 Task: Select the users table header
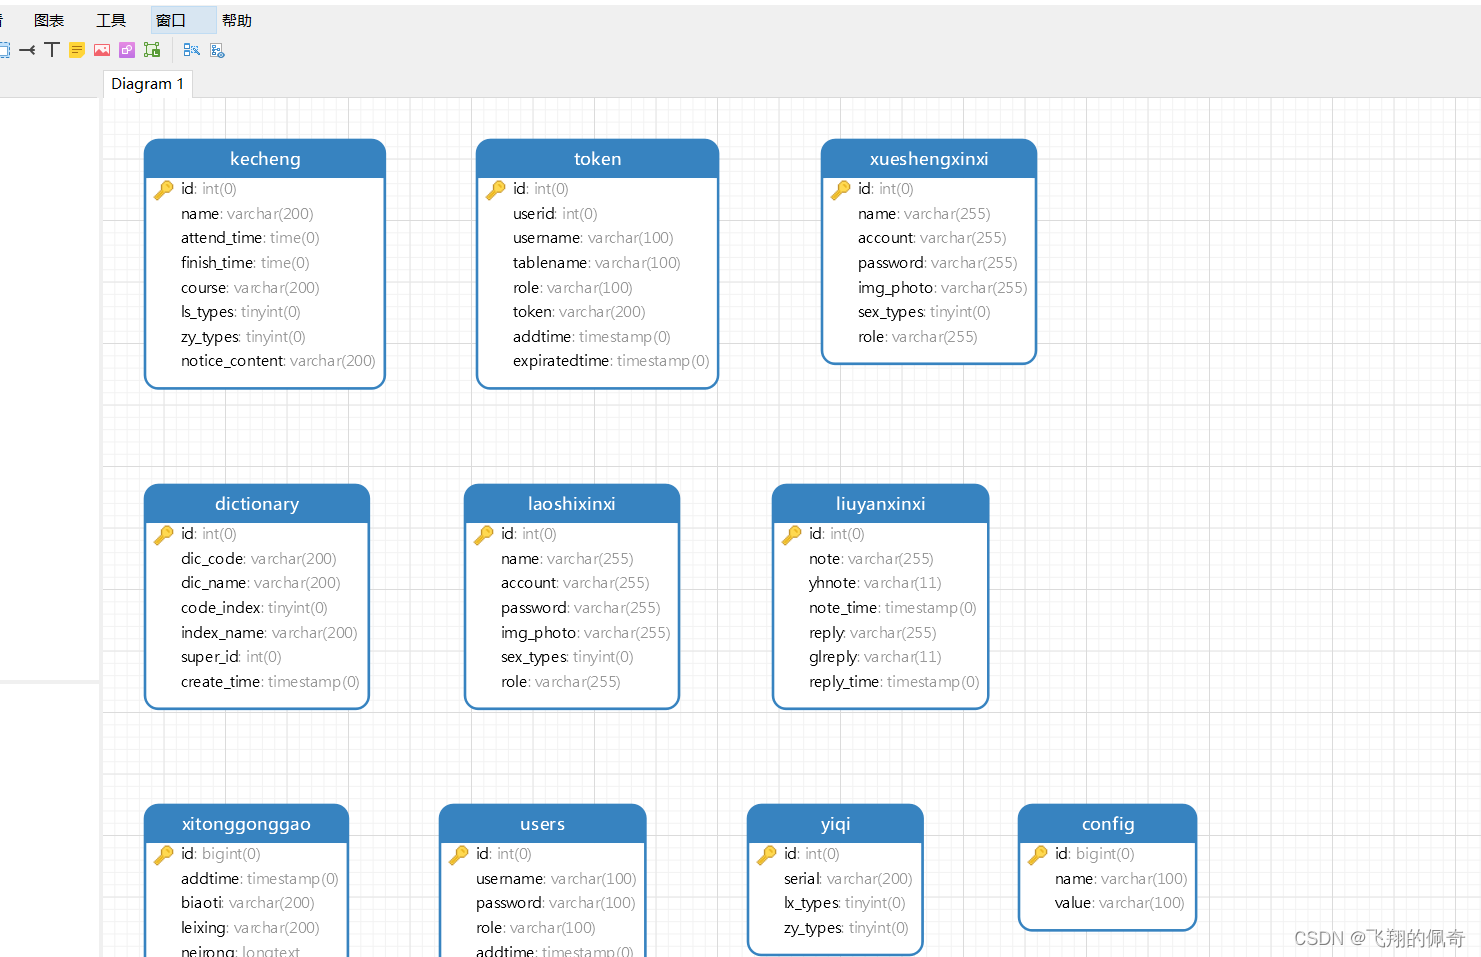pyautogui.click(x=543, y=824)
